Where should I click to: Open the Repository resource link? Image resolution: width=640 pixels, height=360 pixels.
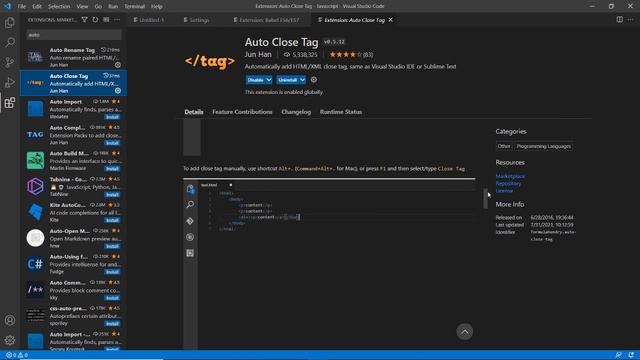508,183
